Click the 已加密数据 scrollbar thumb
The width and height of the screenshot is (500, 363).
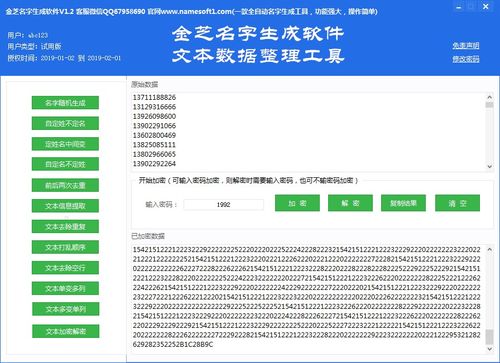(x=489, y=337)
